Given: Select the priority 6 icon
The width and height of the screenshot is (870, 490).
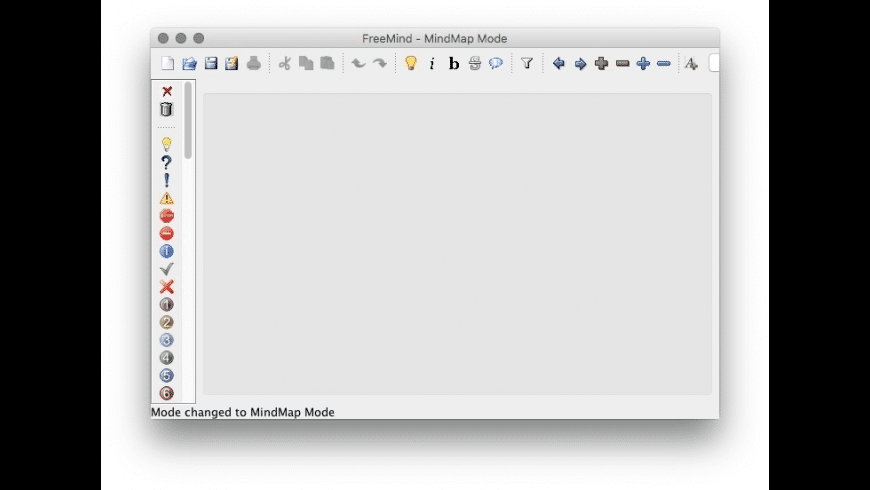Looking at the screenshot, I should coord(166,393).
